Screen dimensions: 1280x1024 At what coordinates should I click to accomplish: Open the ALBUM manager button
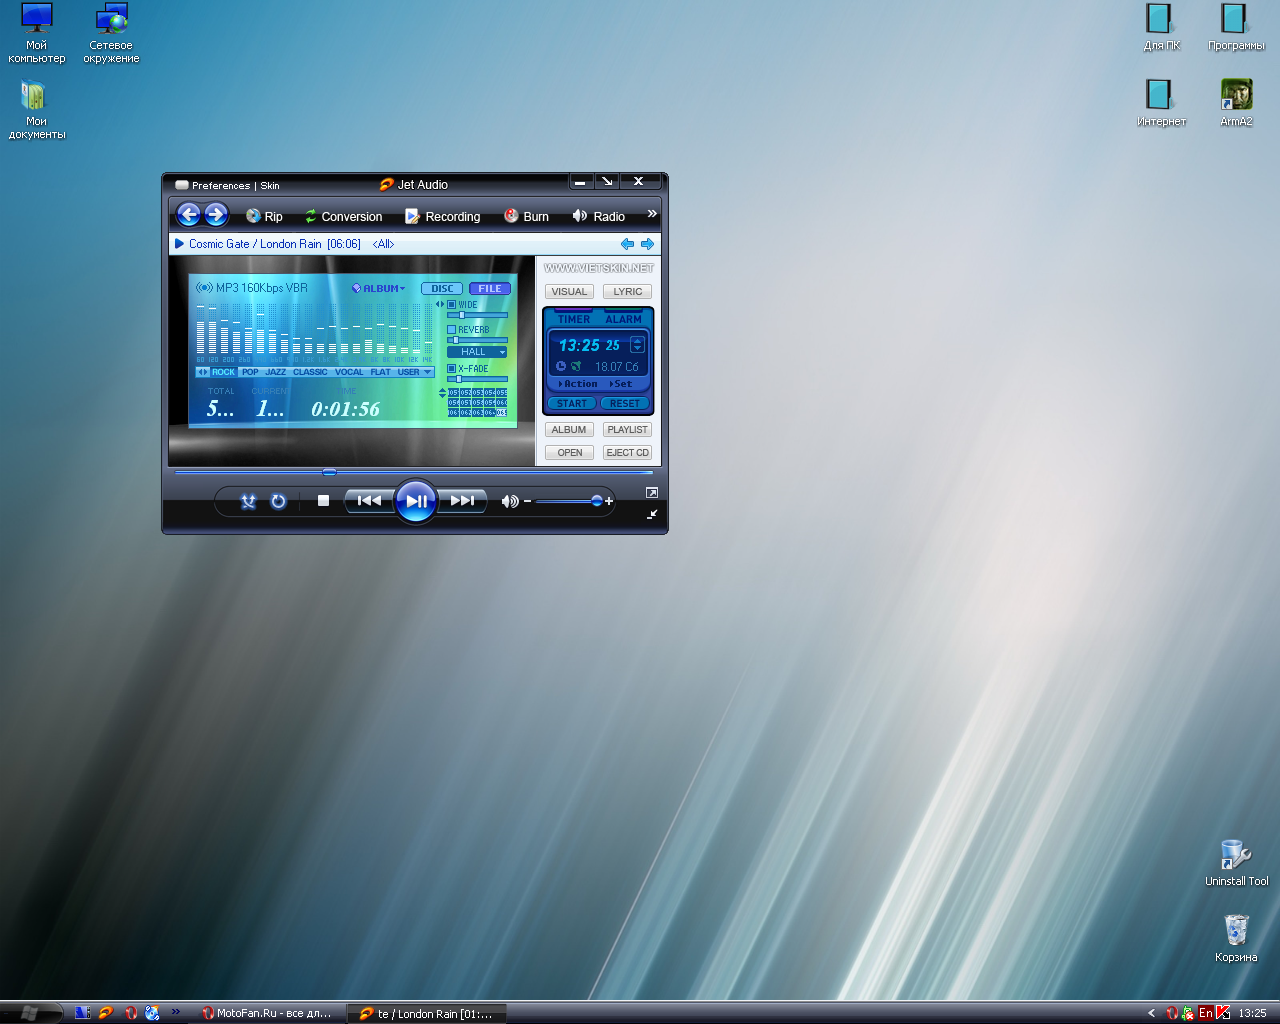[569, 430]
